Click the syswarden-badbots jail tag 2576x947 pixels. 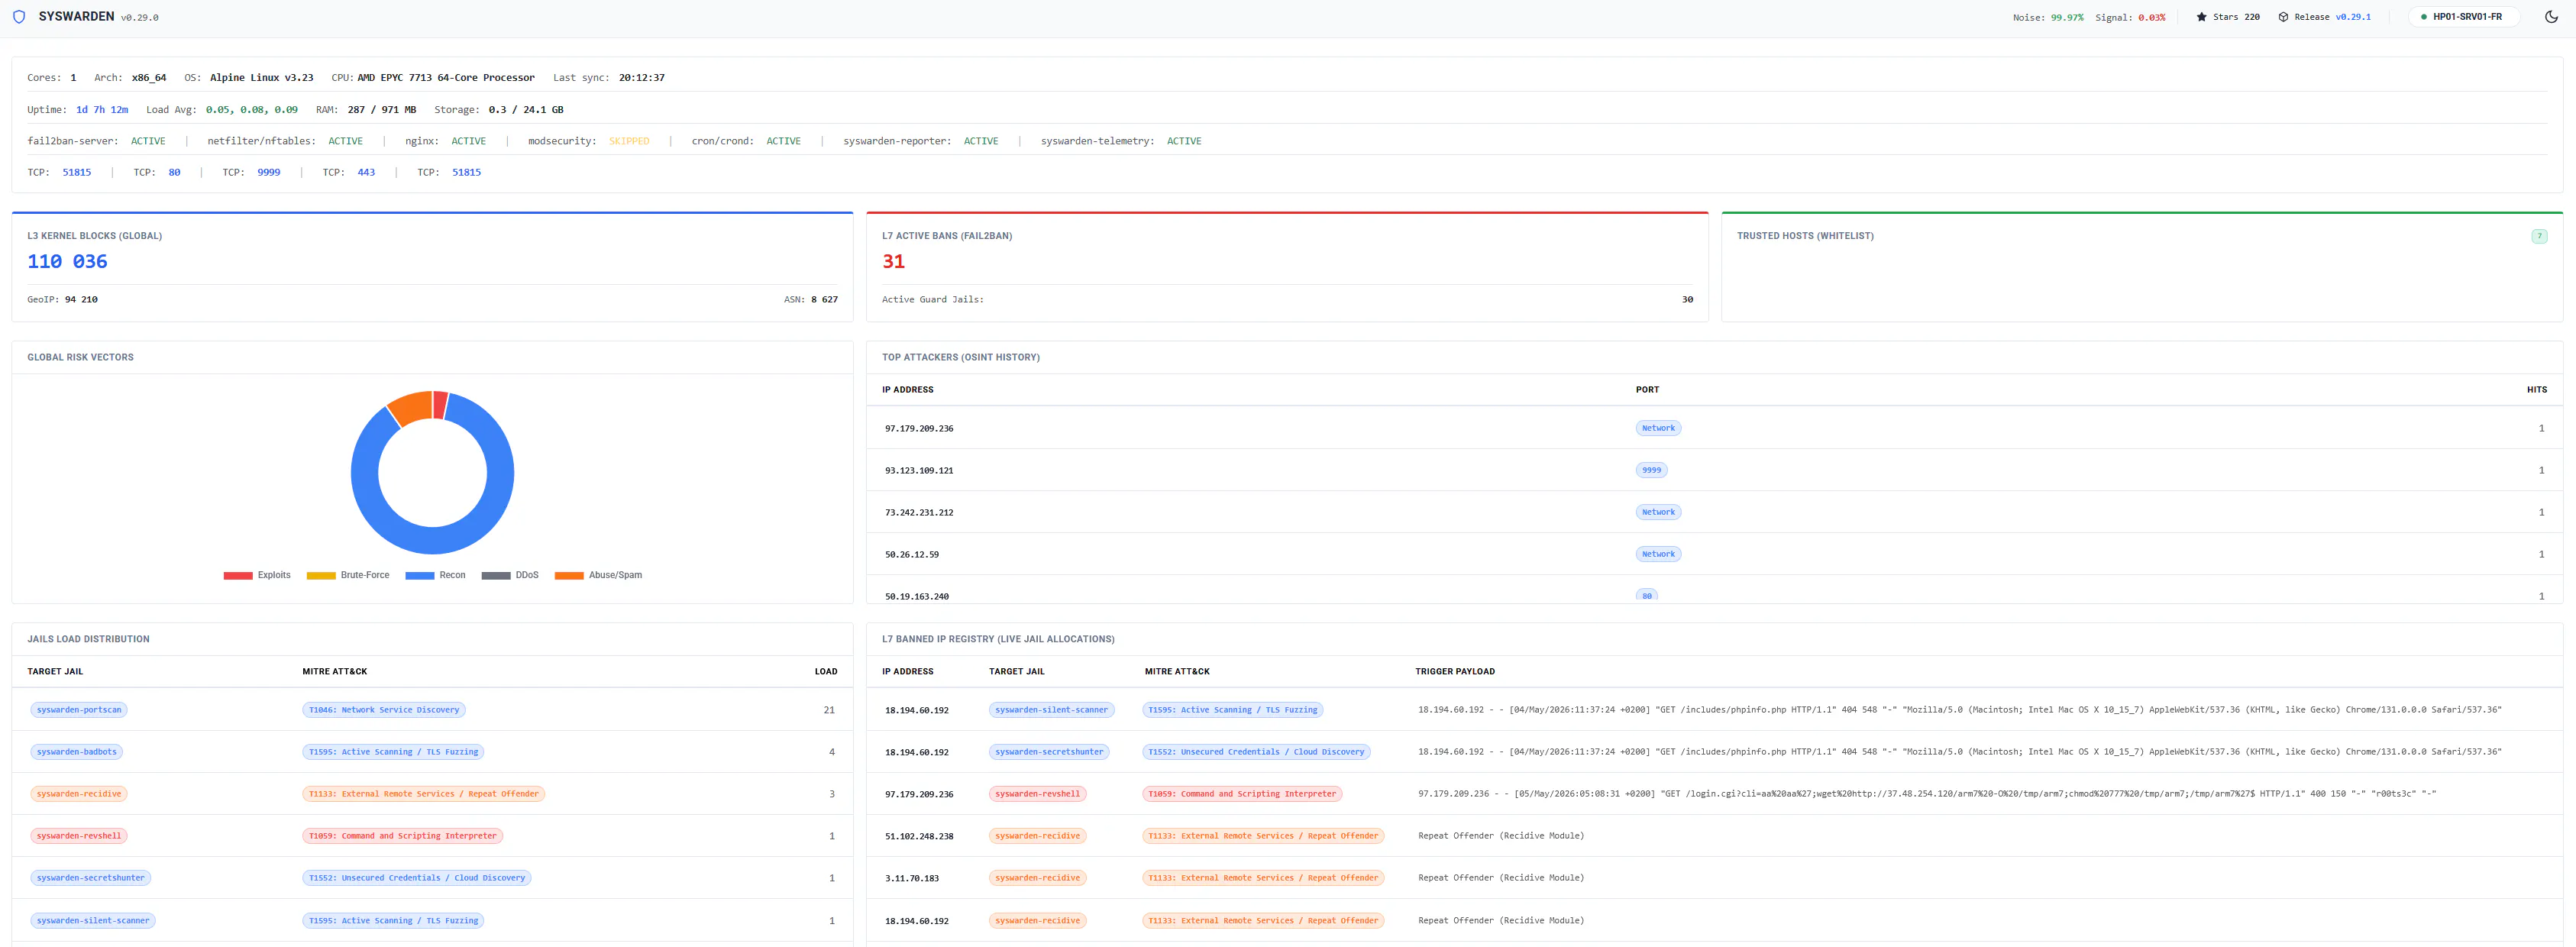(x=77, y=752)
